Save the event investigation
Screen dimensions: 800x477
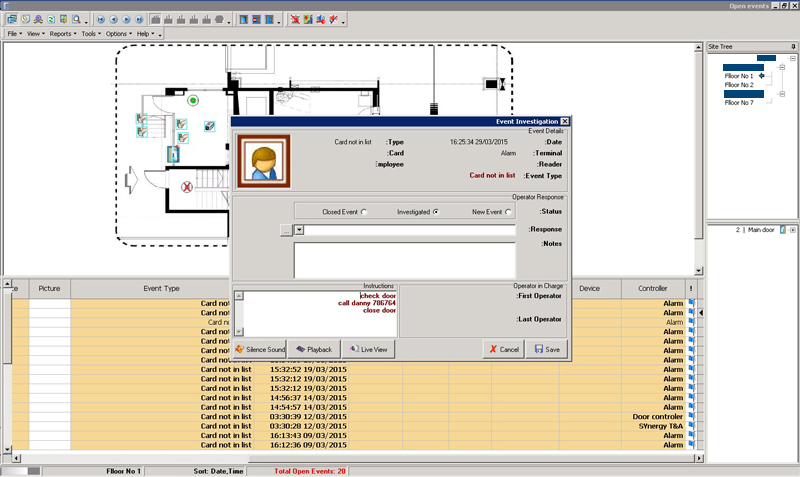coord(547,349)
